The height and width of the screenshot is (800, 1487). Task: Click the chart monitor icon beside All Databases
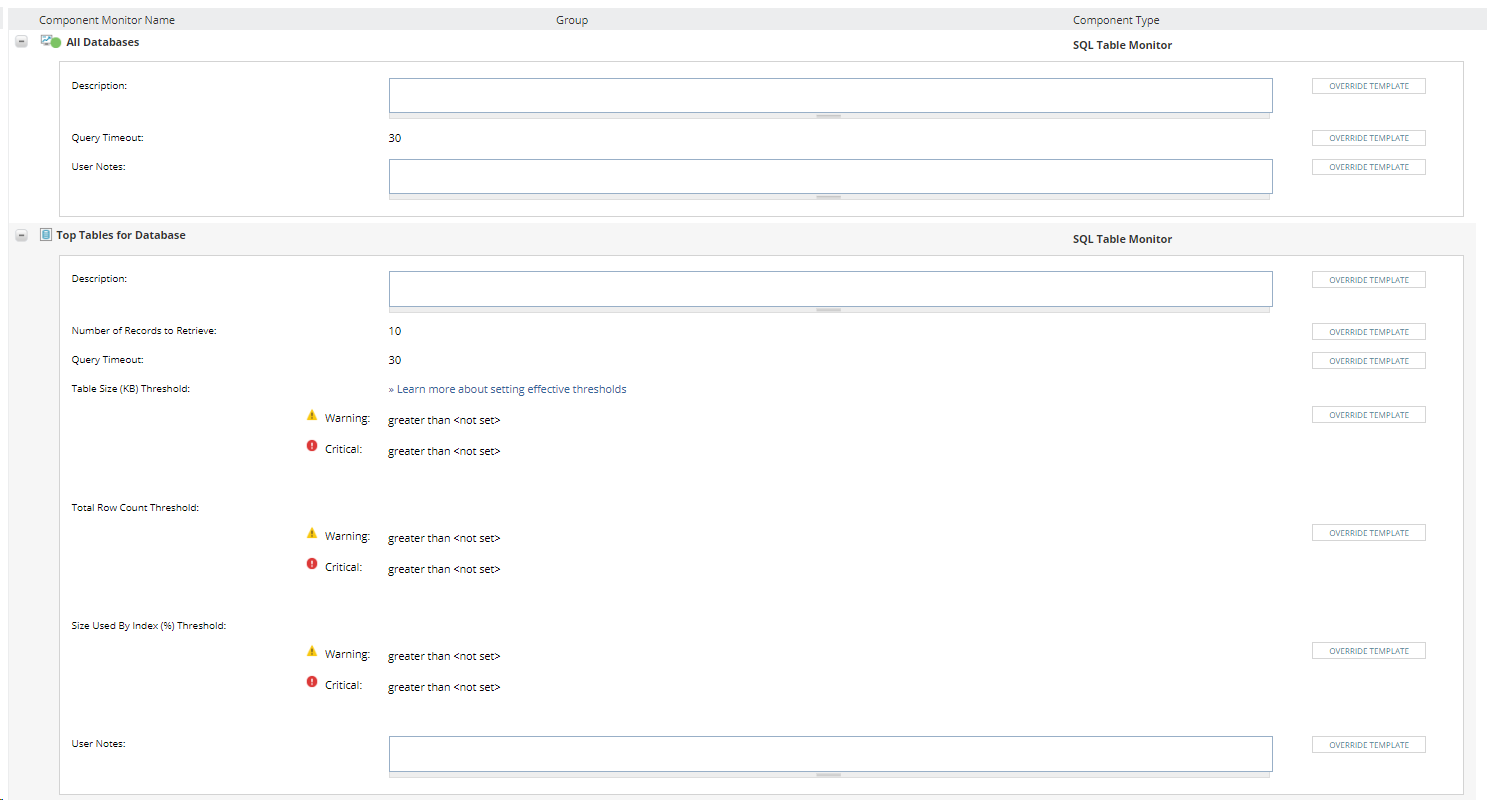47,41
